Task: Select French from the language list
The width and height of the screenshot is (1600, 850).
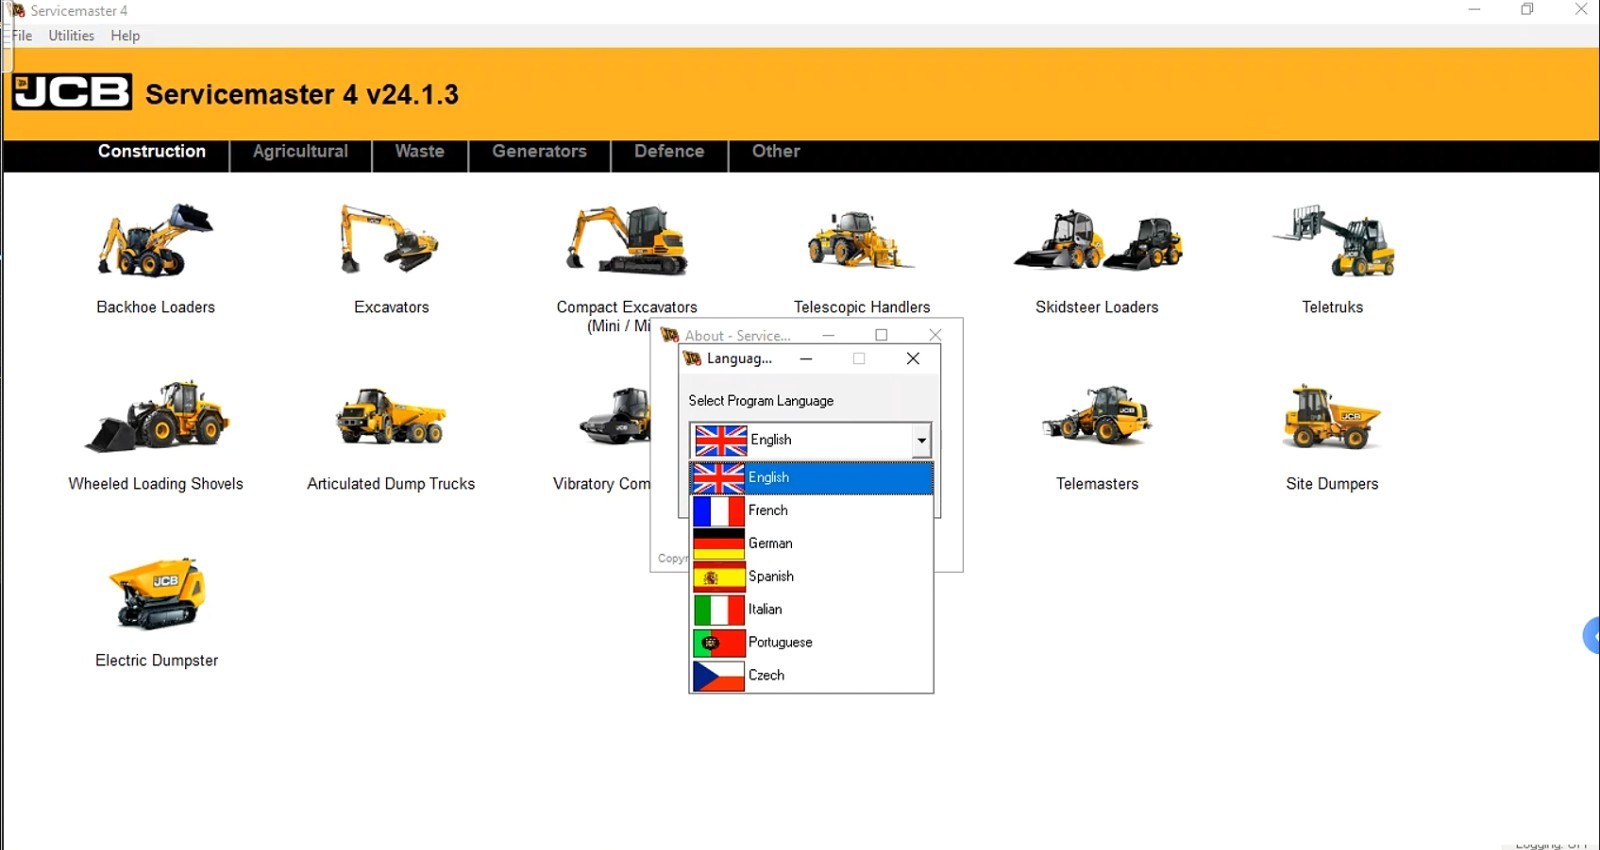Action: click(x=811, y=511)
